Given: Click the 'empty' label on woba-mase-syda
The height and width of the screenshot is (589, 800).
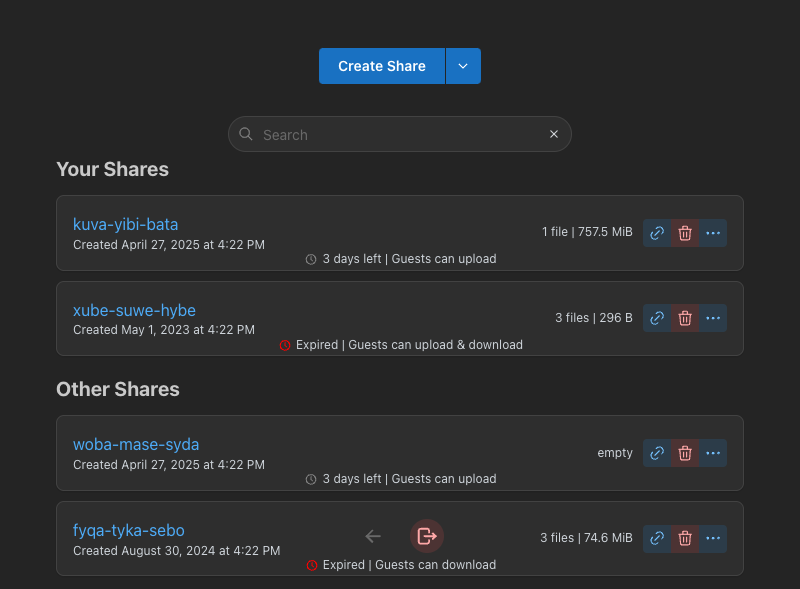Looking at the screenshot, I should click(615, 453).
